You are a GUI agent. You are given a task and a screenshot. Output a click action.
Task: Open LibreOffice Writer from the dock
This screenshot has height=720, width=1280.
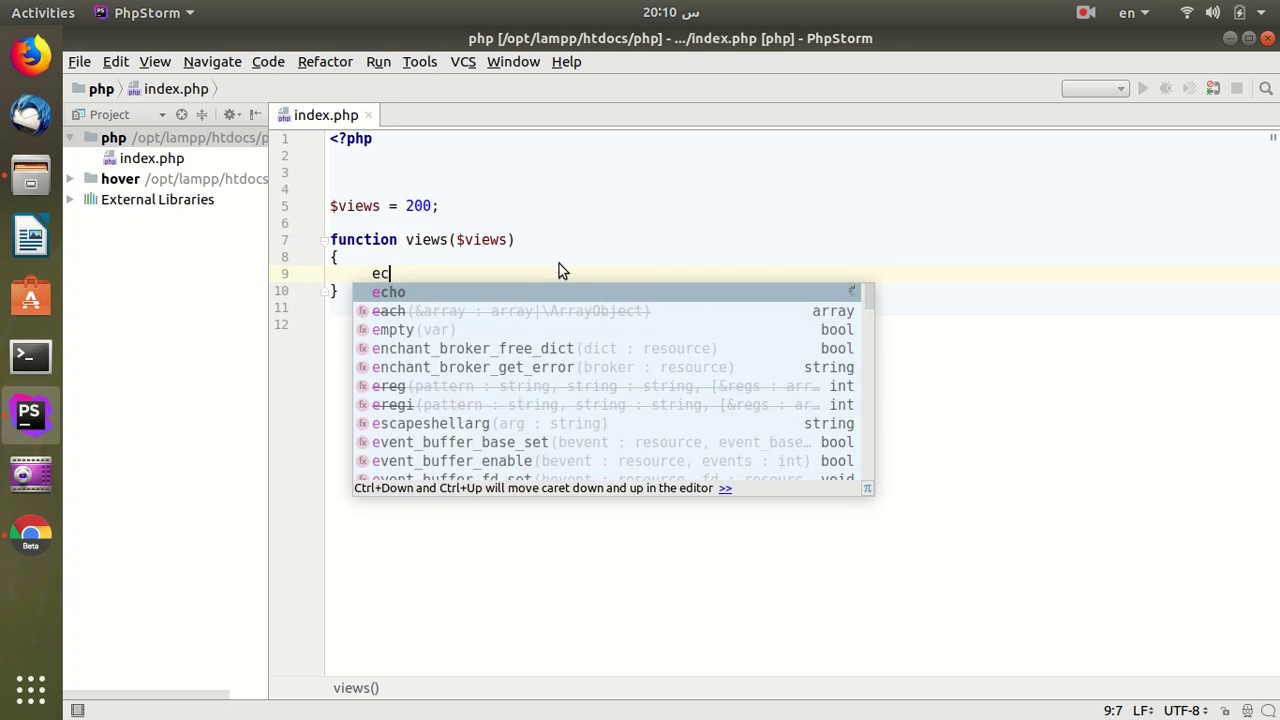[x=31, y=237]
